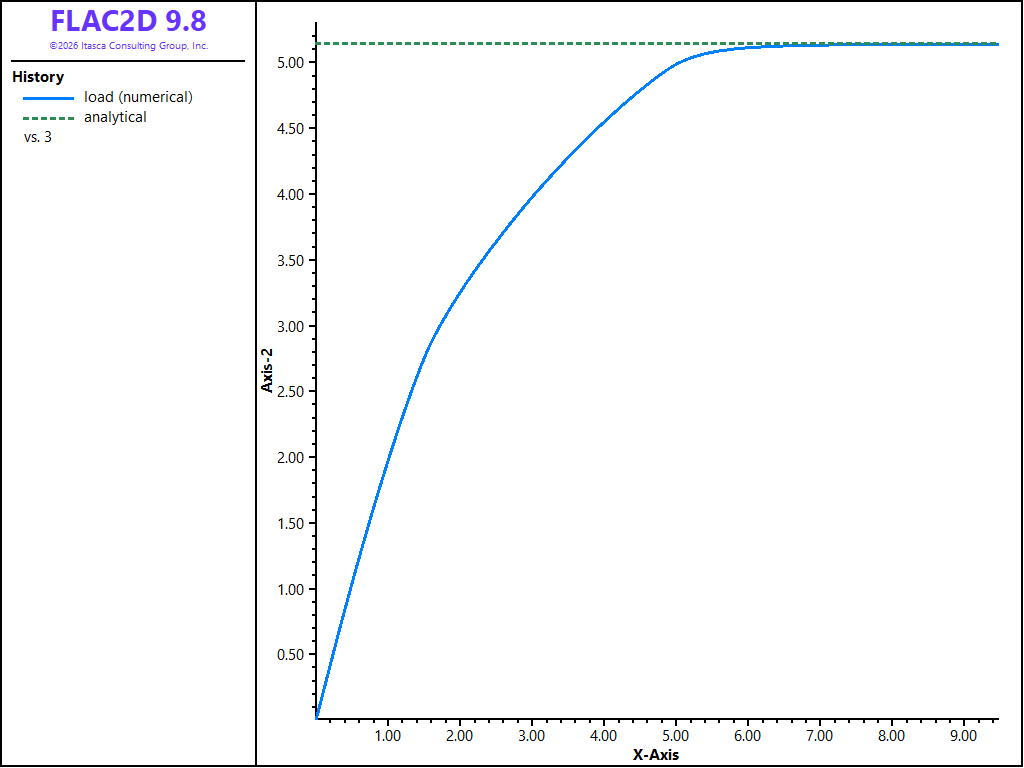Click the Axis-2 vertical axis title

[x=267, y=370]
